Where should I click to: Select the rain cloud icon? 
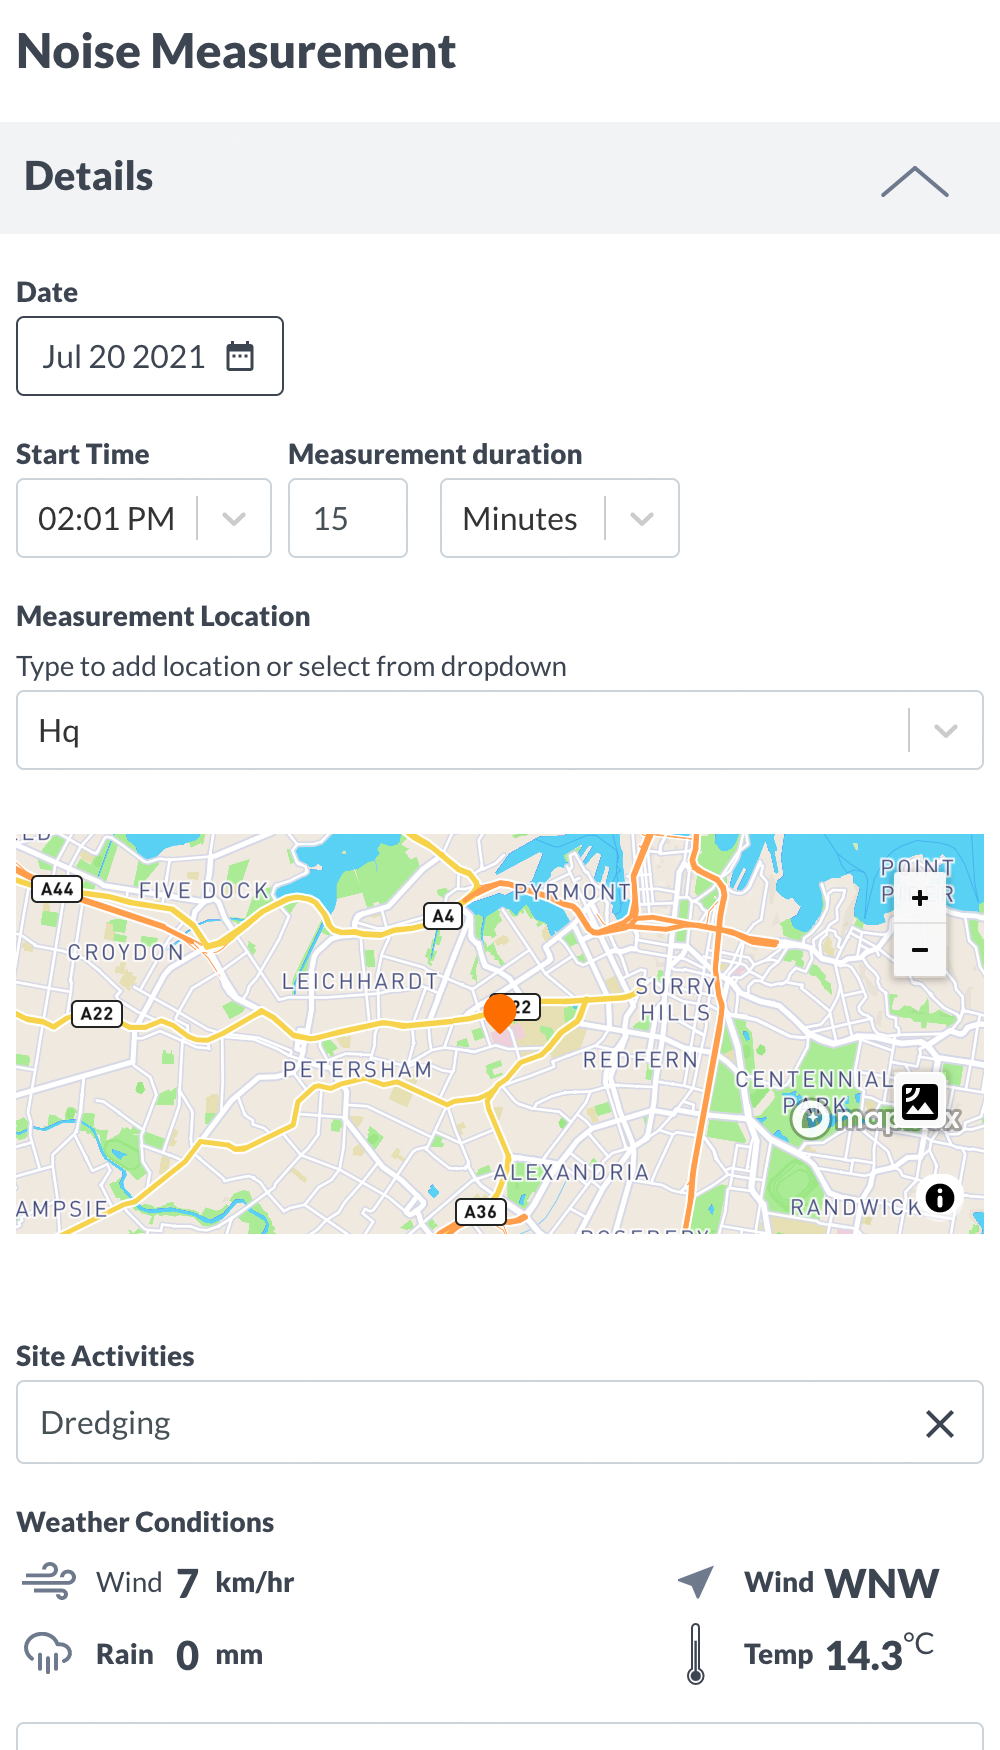48,1653
